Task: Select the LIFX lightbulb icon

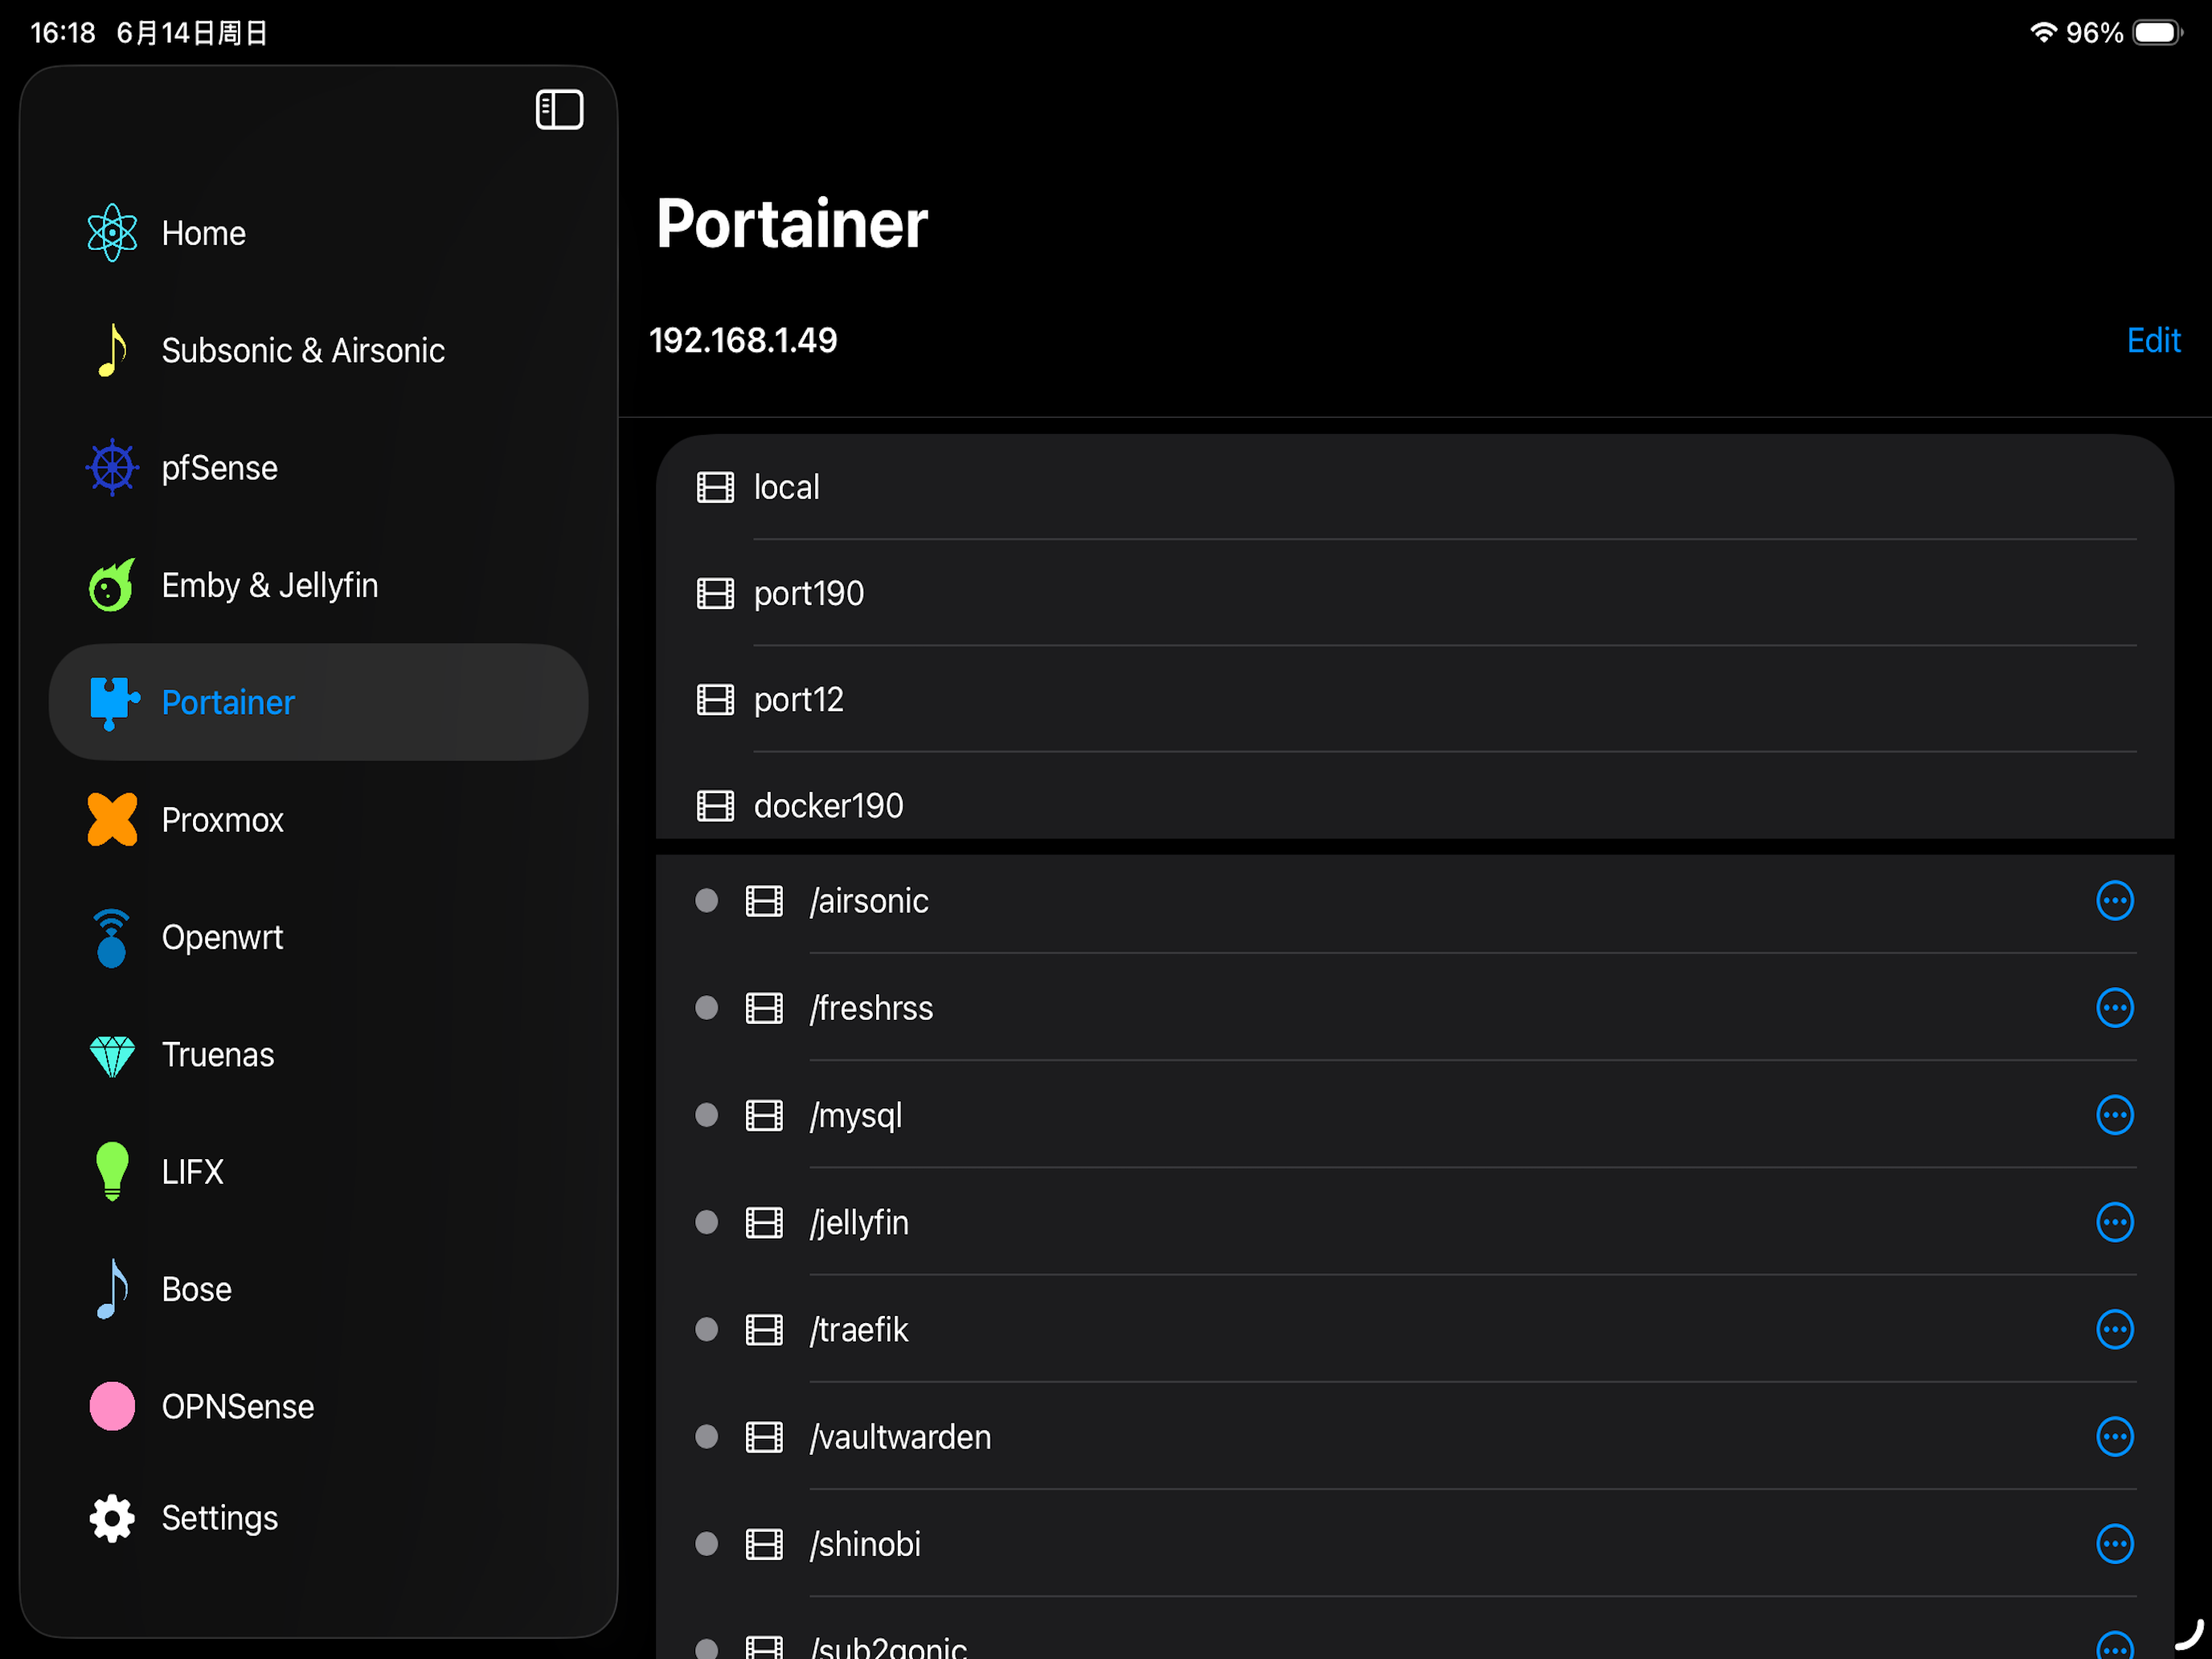Action: (112, 1171)
